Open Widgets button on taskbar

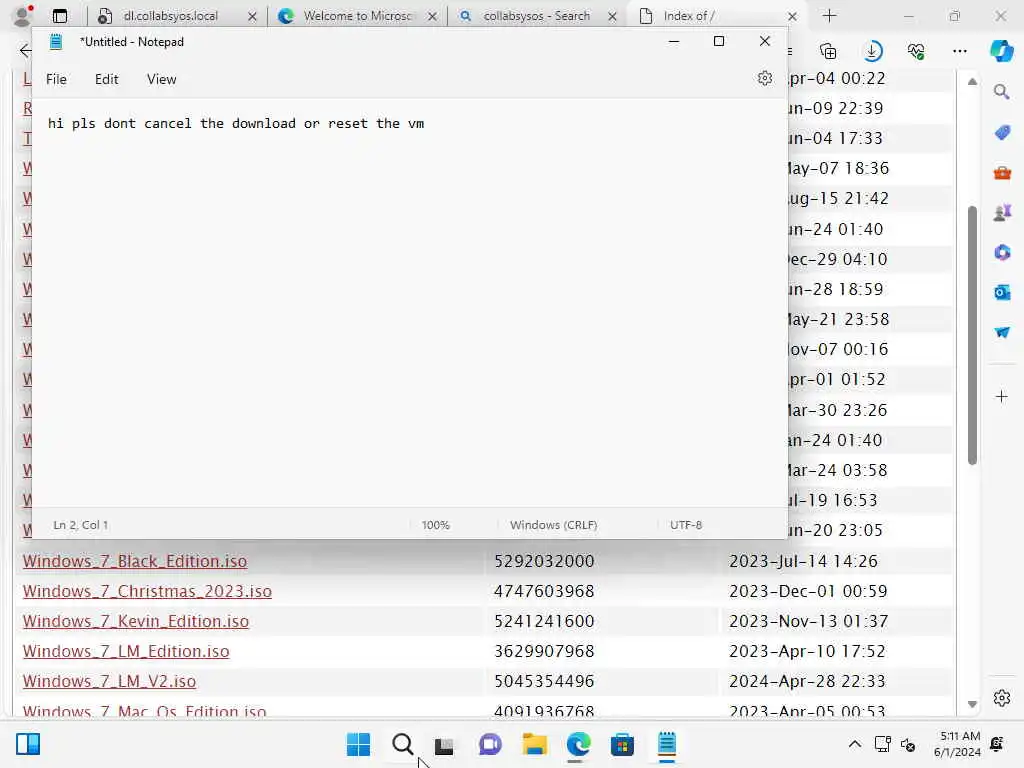pyautogui.click(x=28, y=744)
